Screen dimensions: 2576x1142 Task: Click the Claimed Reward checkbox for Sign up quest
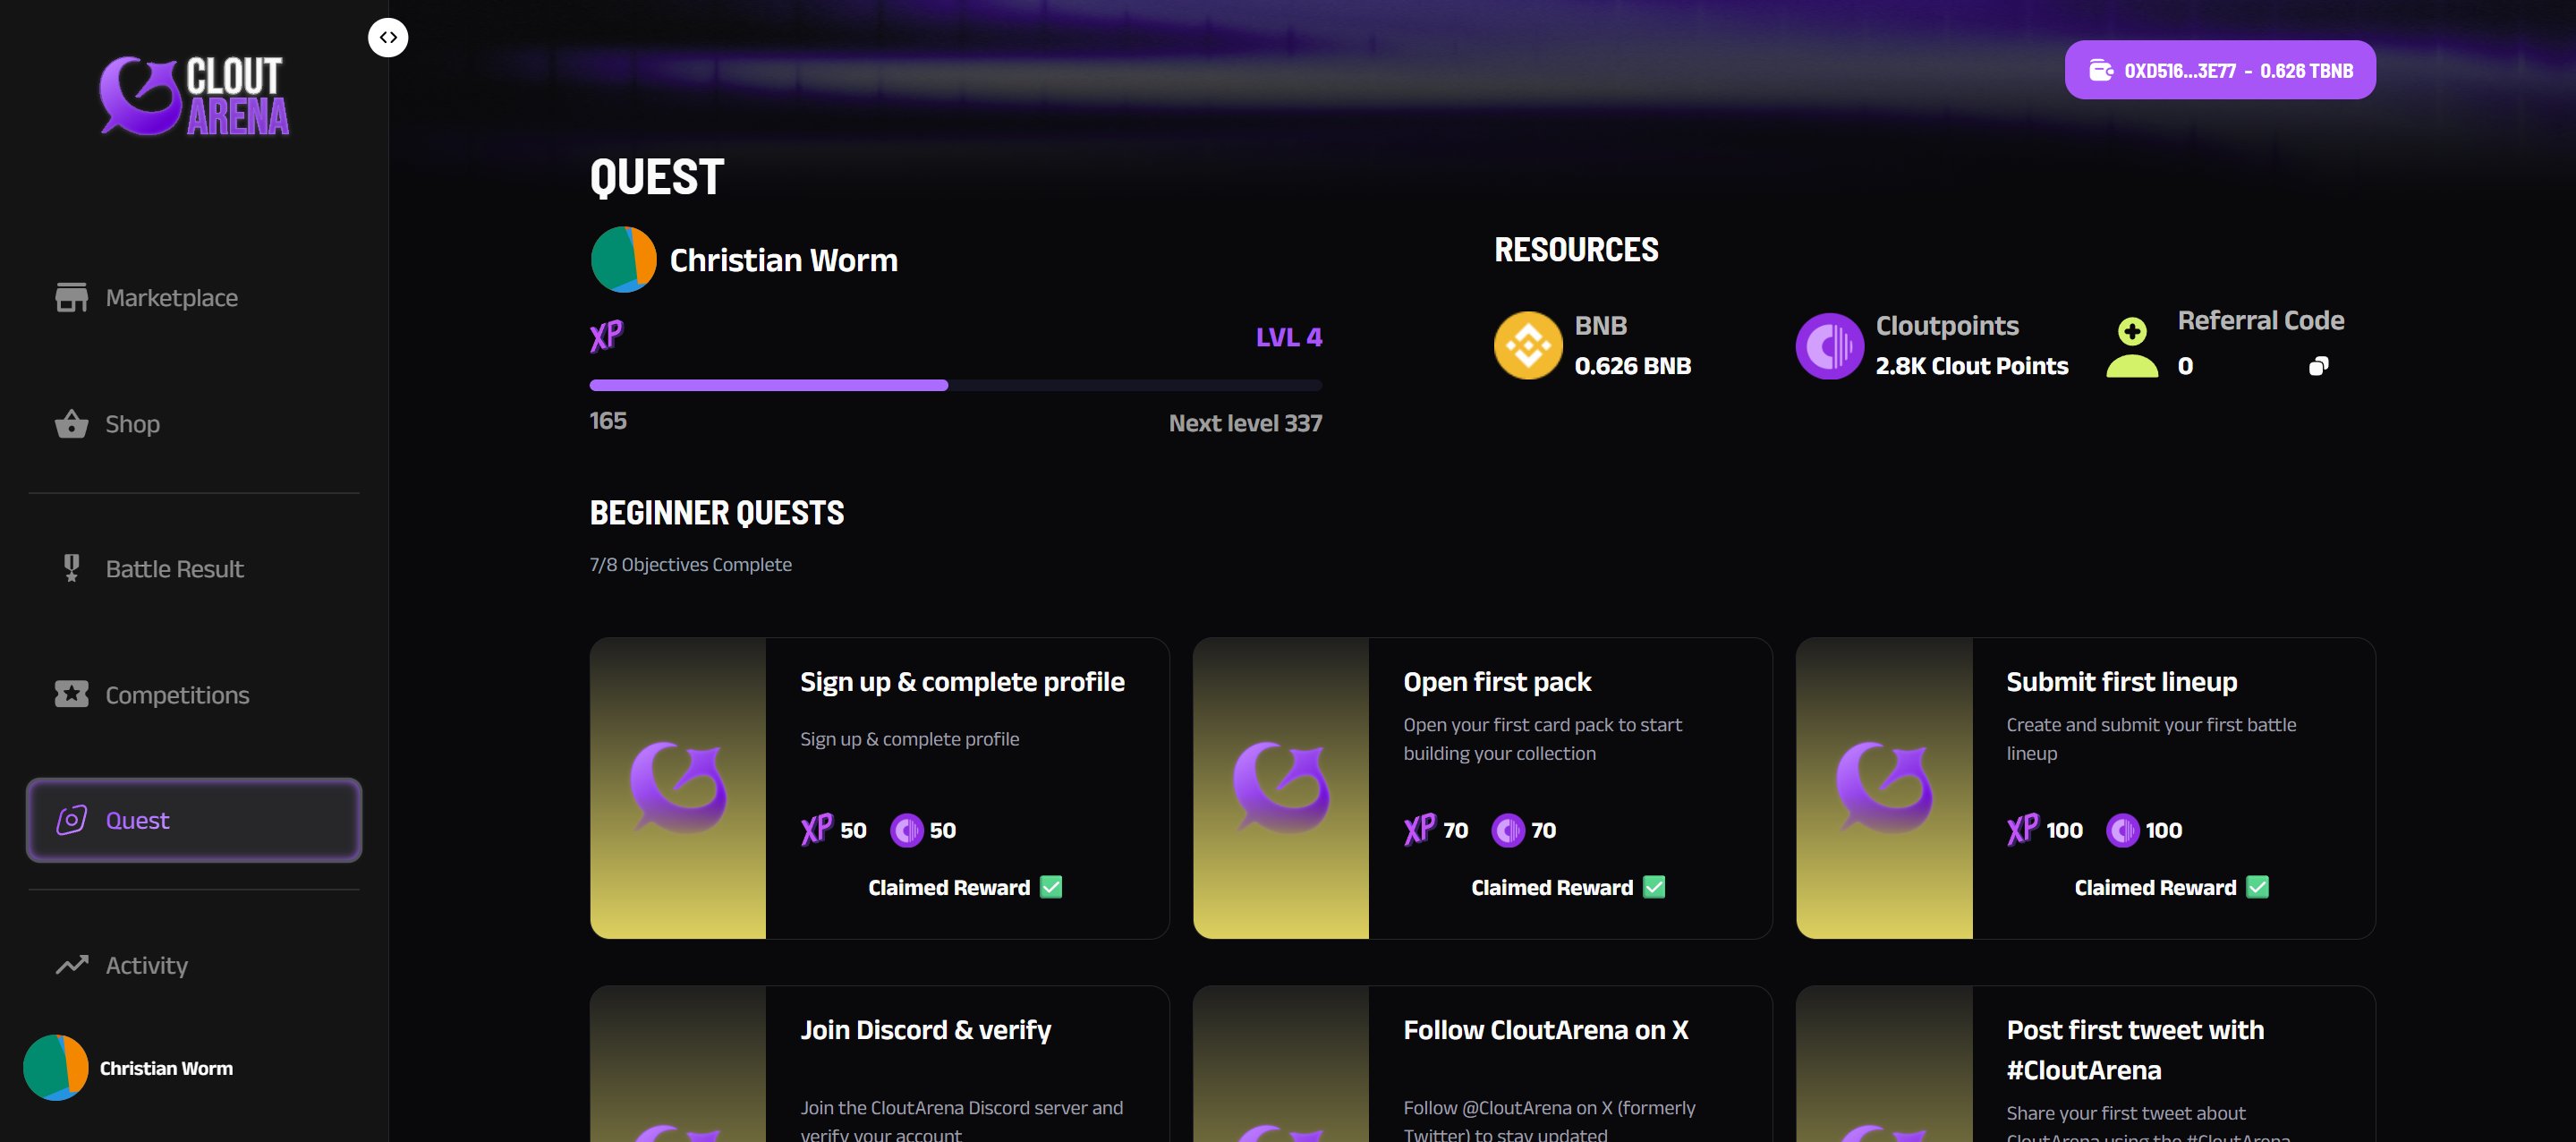pos(1051,886)
